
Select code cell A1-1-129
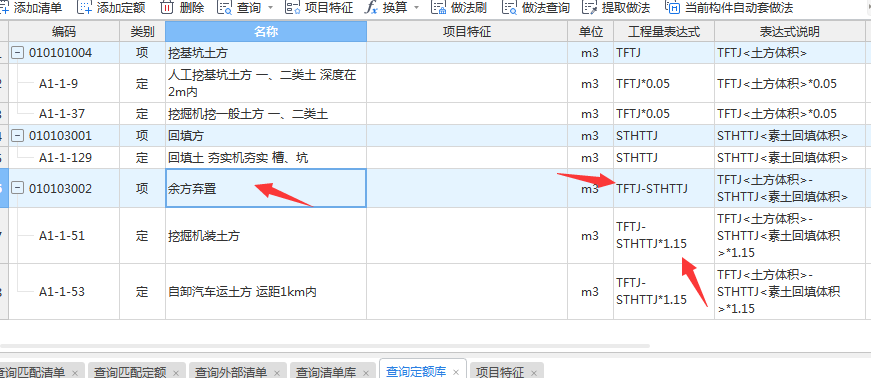[x=64, y=158]
